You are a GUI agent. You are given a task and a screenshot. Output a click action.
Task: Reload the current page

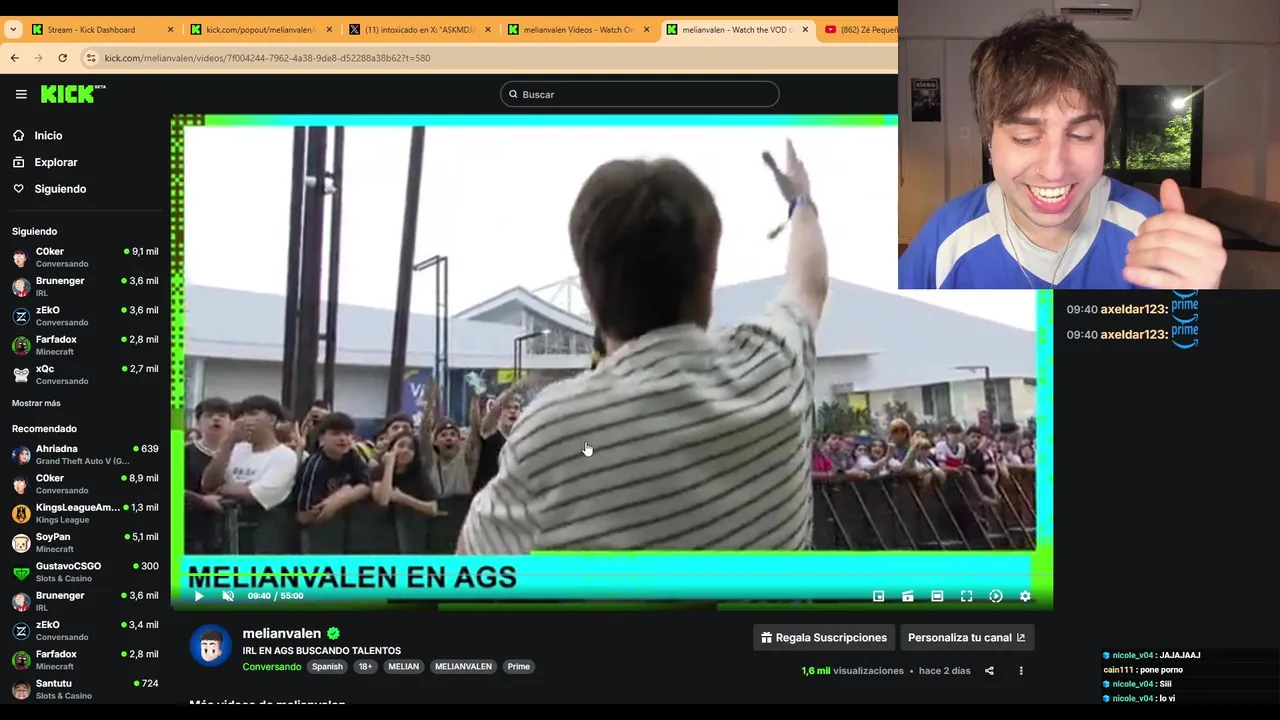coord(63,58)
